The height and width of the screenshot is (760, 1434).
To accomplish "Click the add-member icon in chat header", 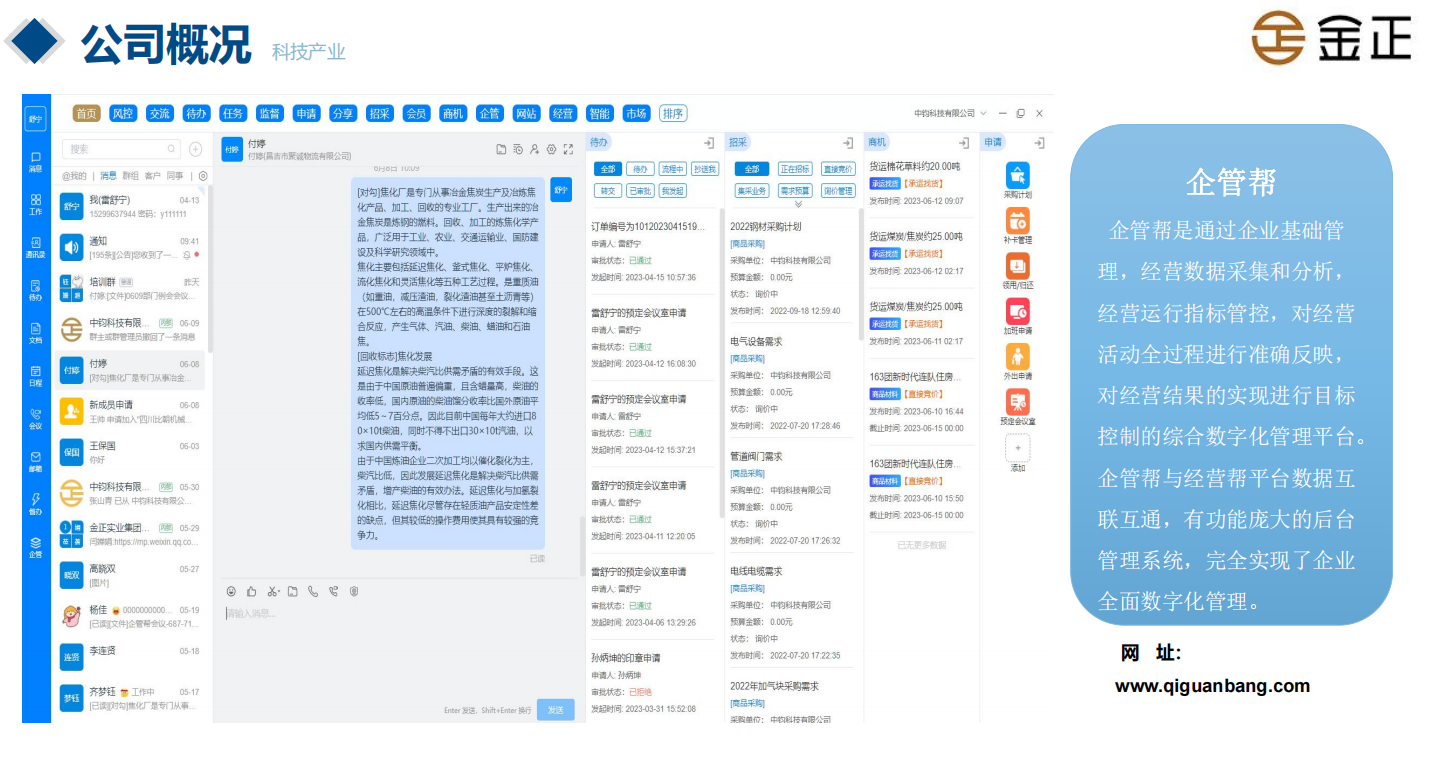I will 535,149.
